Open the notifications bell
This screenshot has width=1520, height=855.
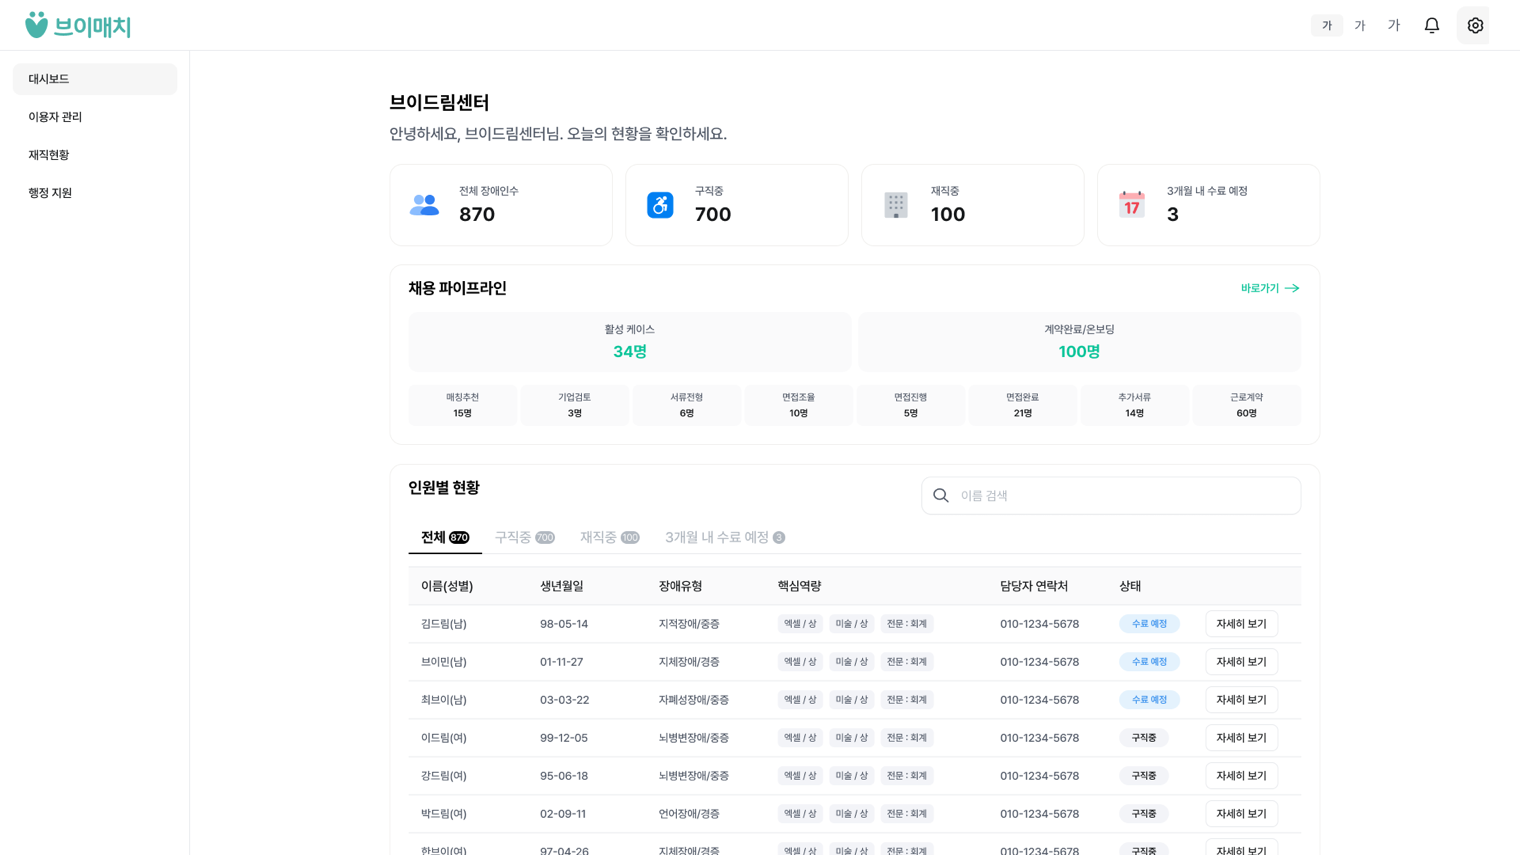click(1432, 25)
